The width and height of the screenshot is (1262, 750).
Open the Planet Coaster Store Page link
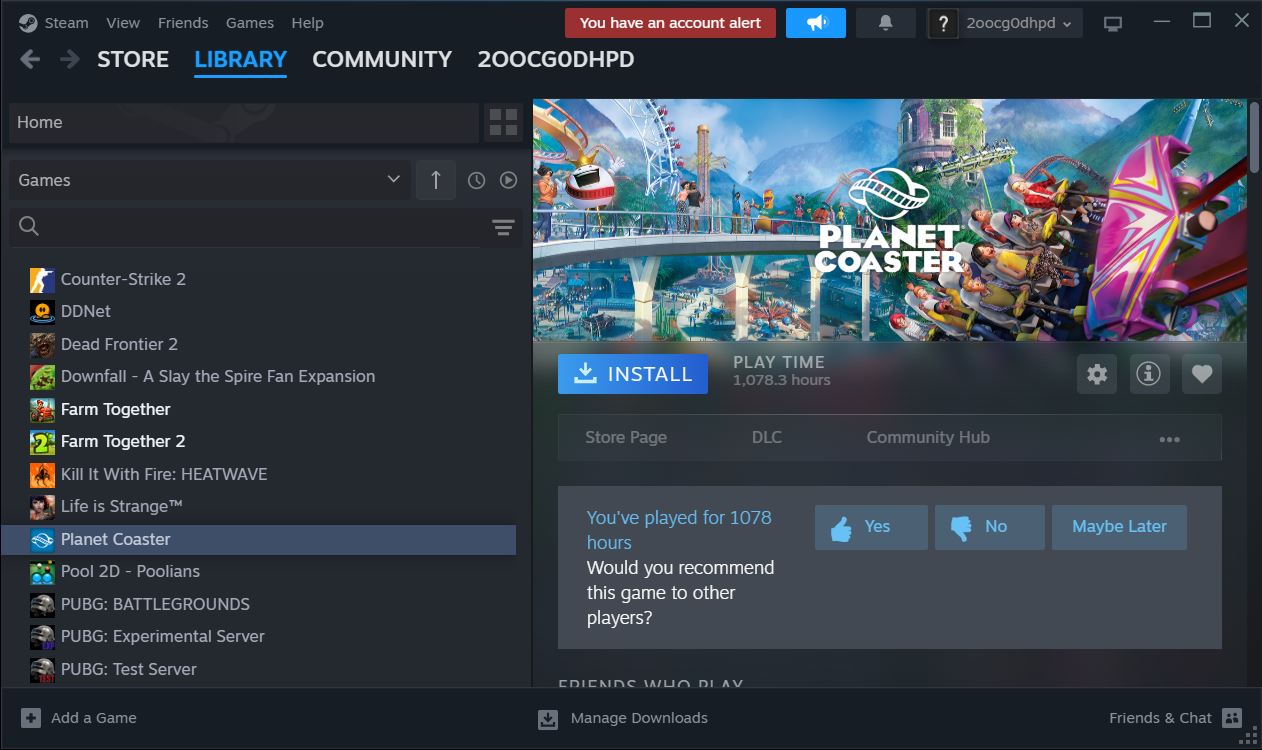click(x=626, y=437)
